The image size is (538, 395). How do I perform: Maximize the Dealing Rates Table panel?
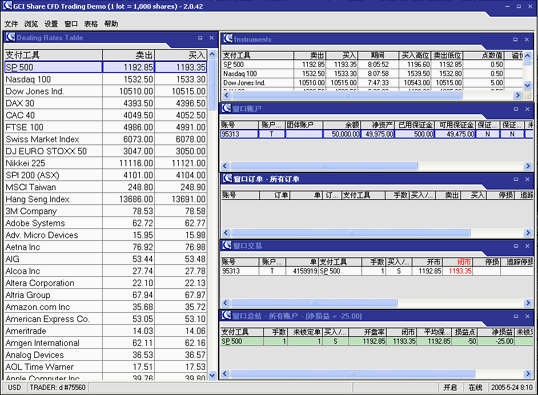(x=200, y=38)
